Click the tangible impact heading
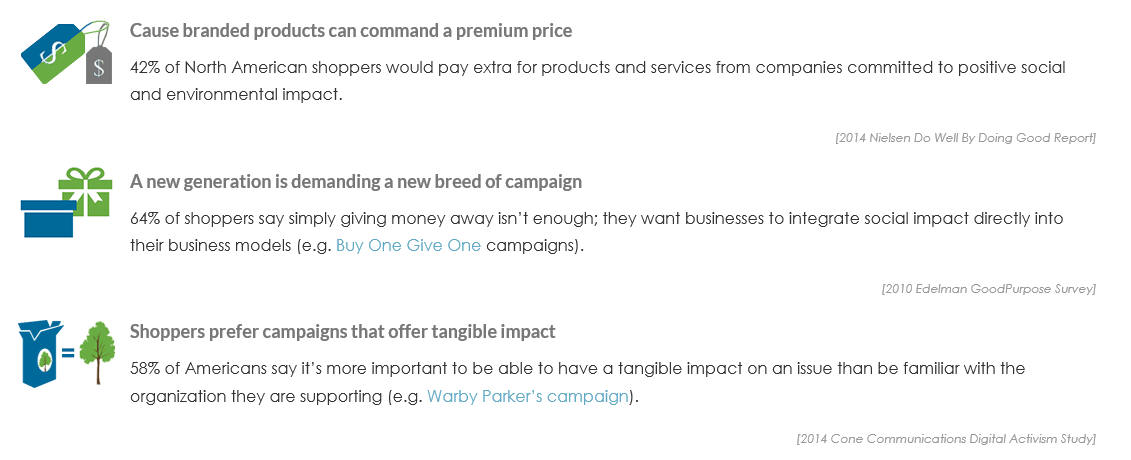Image resolution: width=1131 pixels, height=460 pixels. (343, 332)
